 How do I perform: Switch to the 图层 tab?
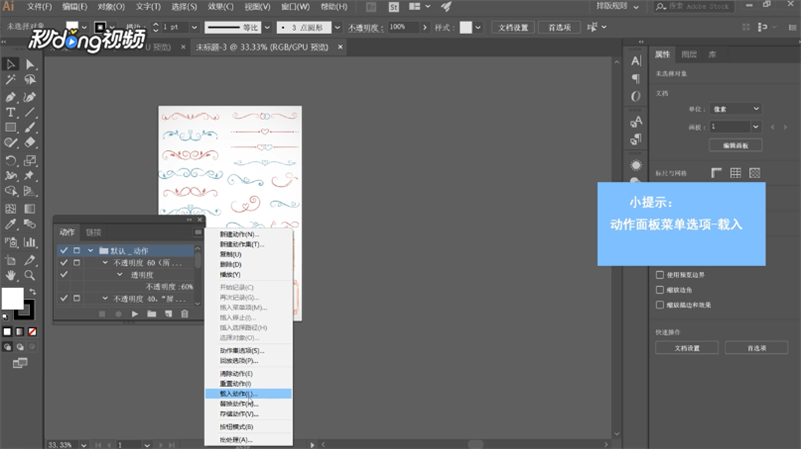pos(689,54)
